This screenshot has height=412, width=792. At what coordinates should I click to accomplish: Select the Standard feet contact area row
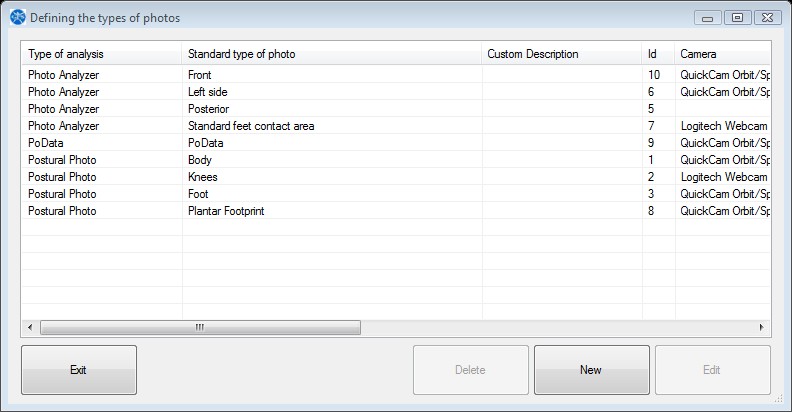[x=396, y=126]
